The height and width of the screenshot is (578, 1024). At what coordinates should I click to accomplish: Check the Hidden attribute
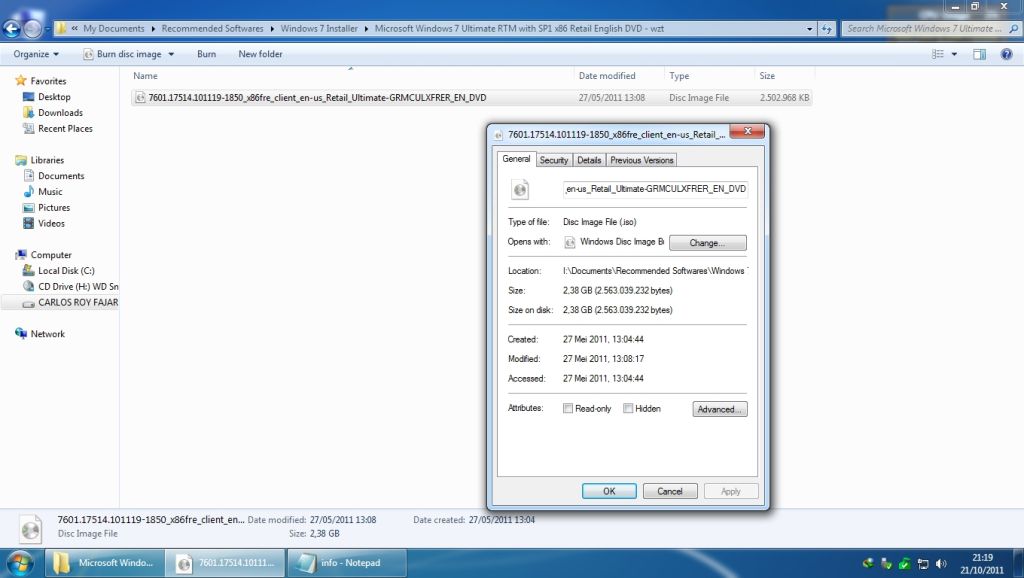(x=627, y=408)
